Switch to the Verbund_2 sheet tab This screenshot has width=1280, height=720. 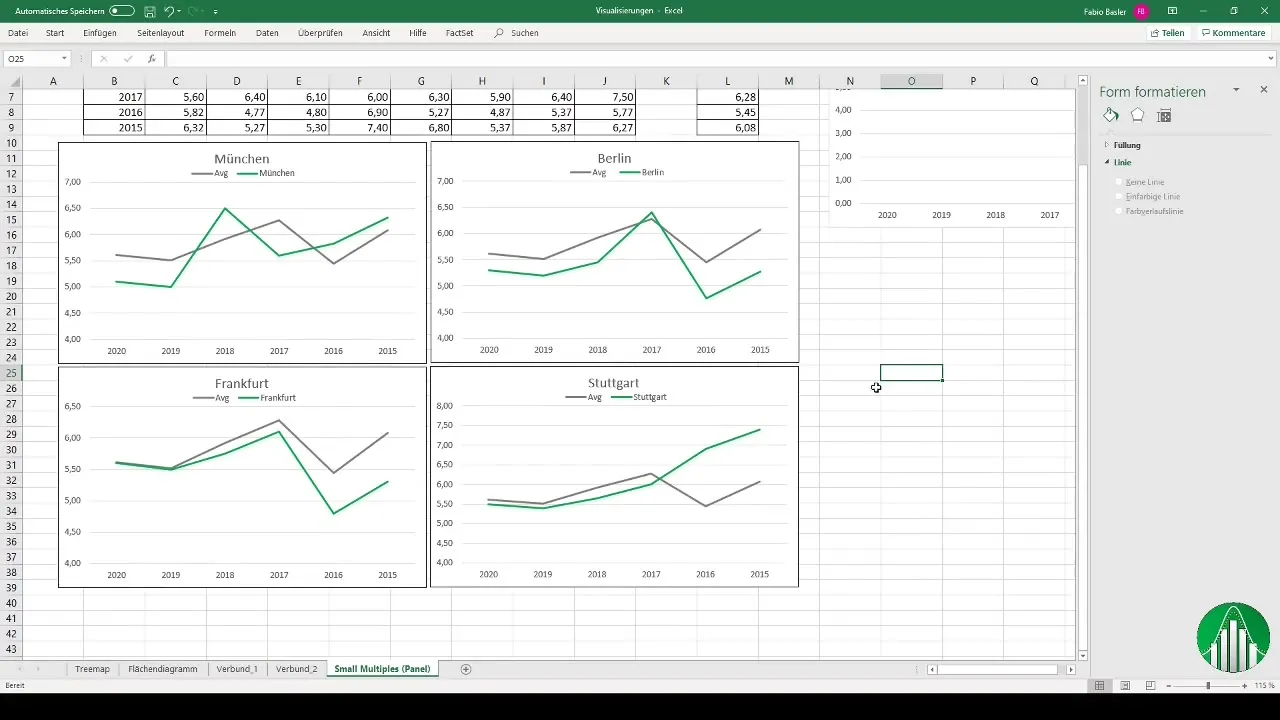pos(297,669)
